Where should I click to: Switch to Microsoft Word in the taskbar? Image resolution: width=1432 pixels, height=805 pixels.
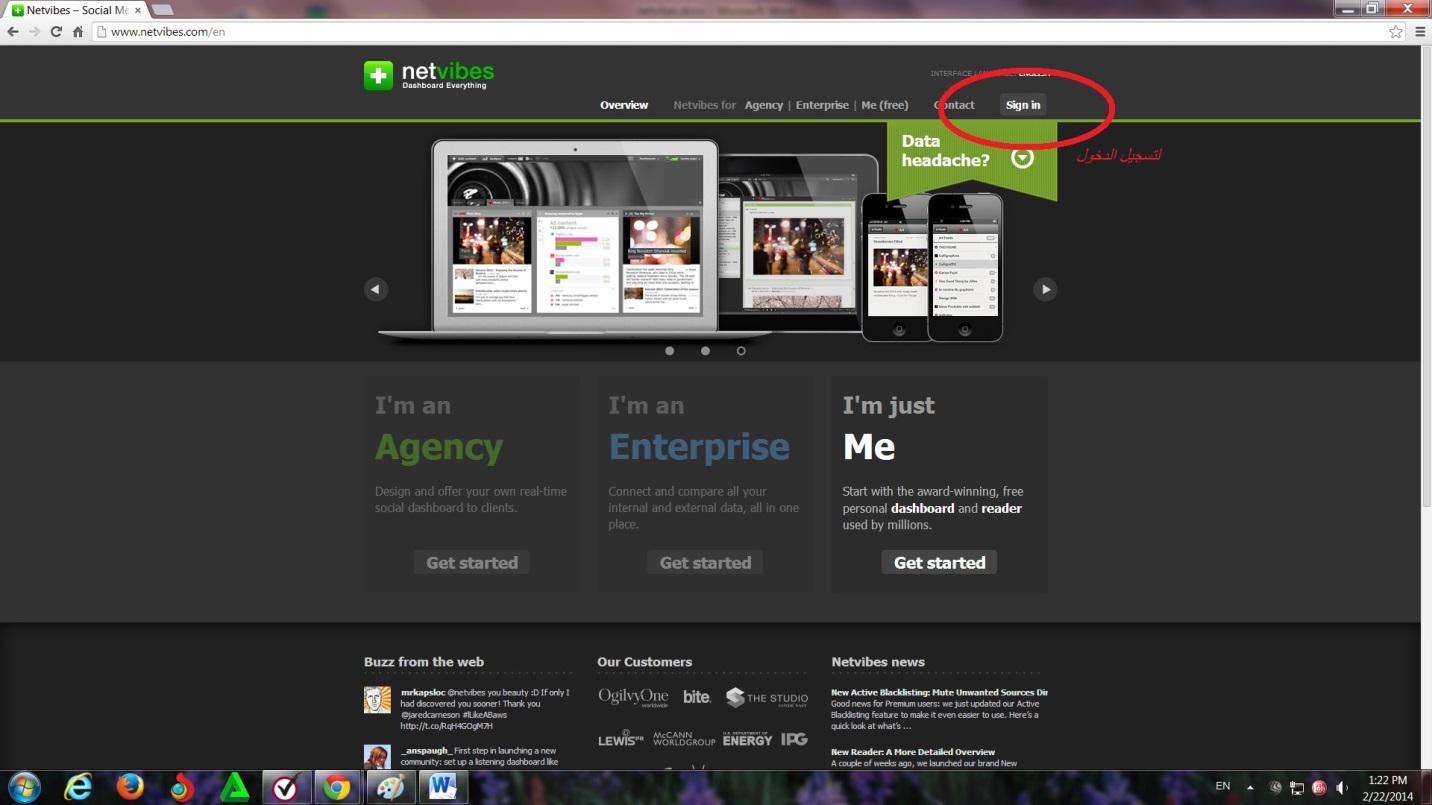(442, 787)
